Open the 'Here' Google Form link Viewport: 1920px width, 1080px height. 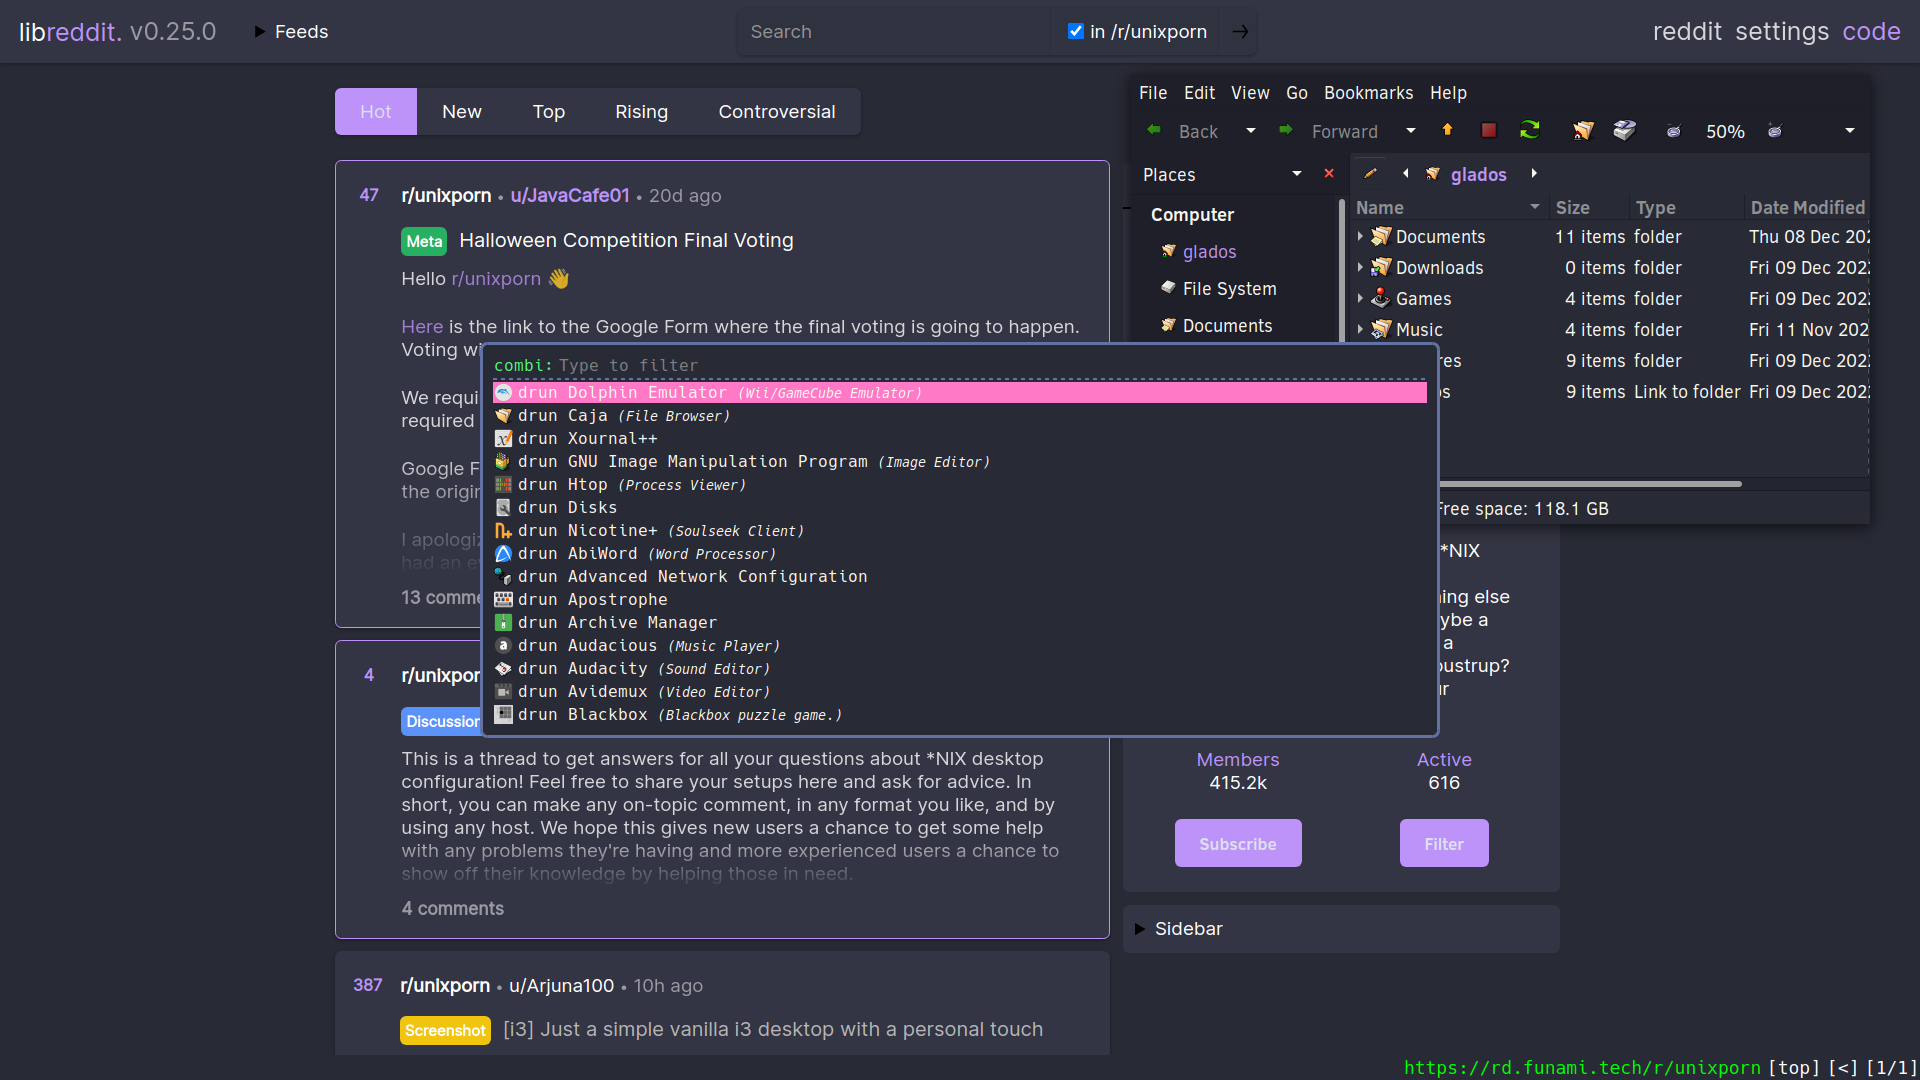[x=422, y=326]
